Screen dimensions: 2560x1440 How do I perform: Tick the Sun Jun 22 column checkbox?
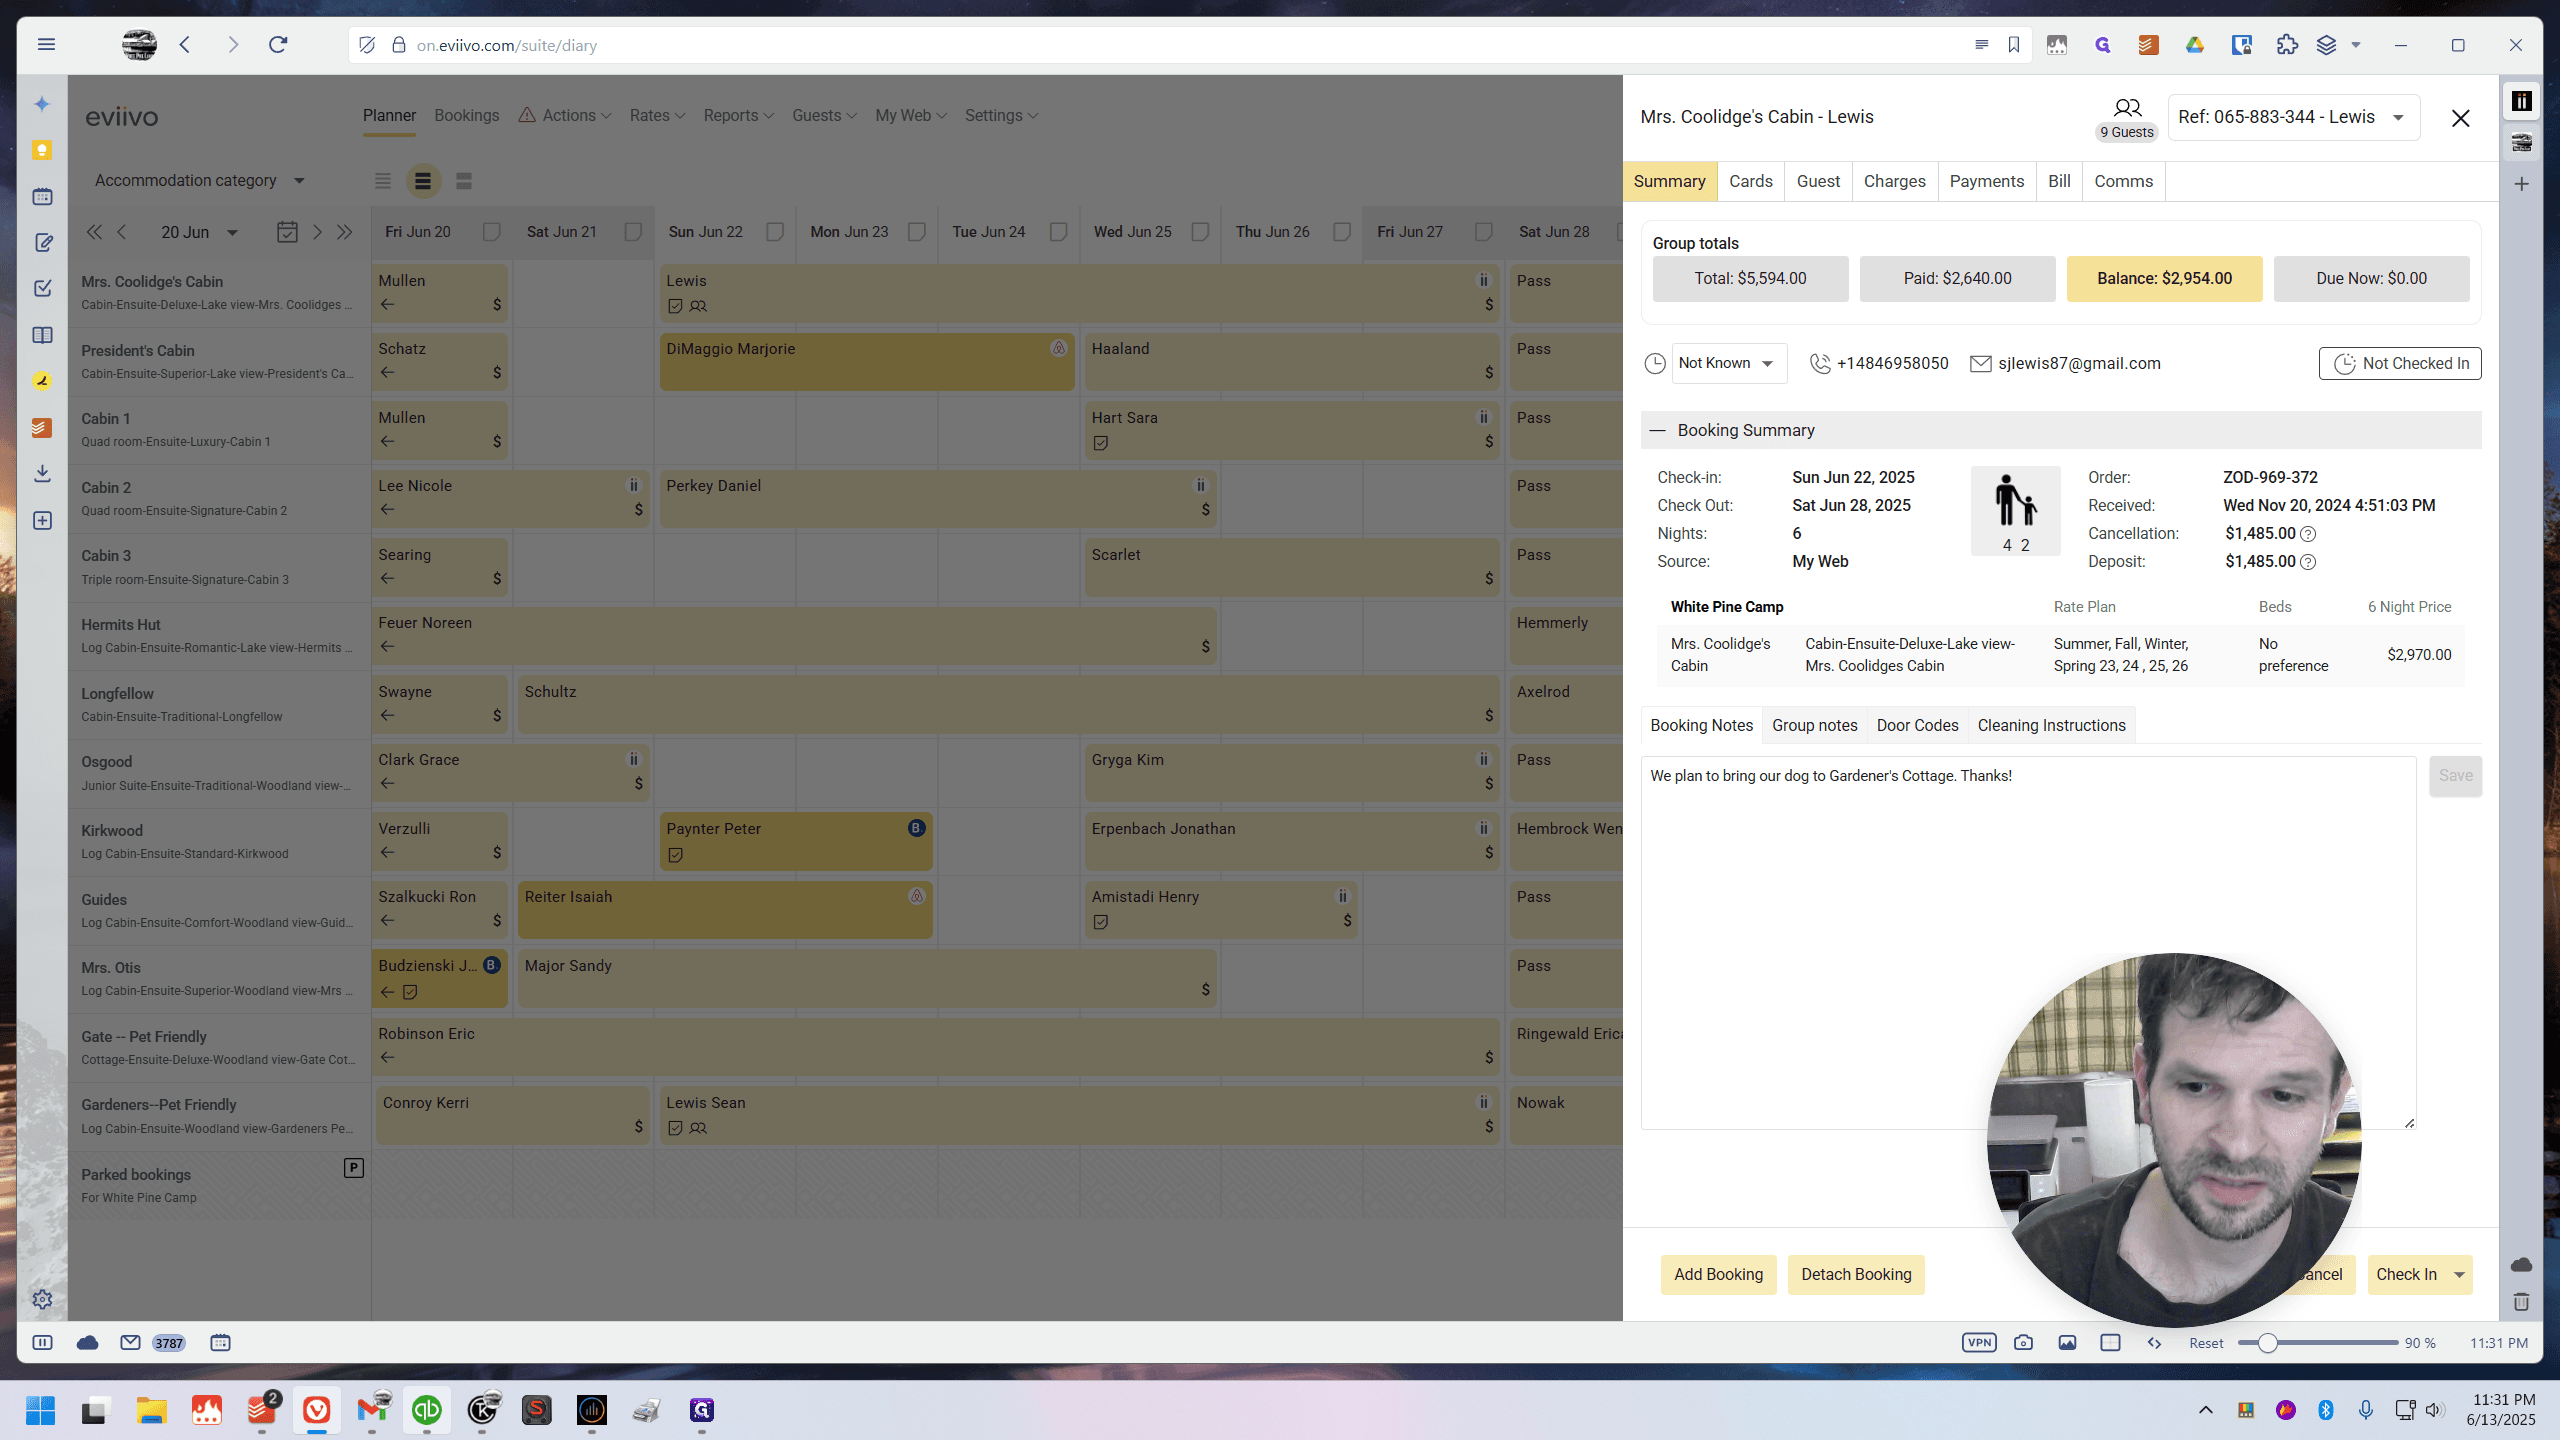775,232
